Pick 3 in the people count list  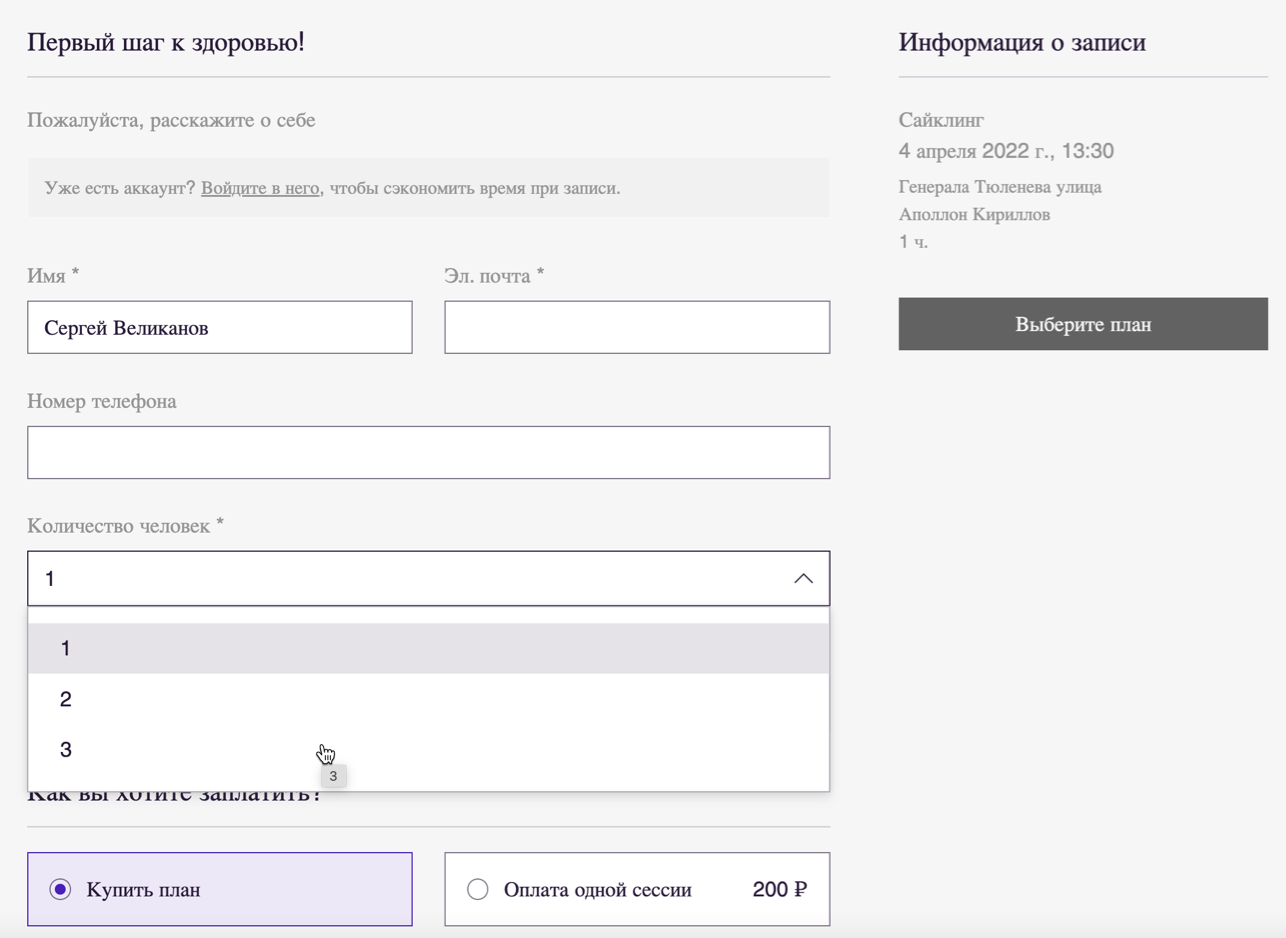[x=428, y=749]
